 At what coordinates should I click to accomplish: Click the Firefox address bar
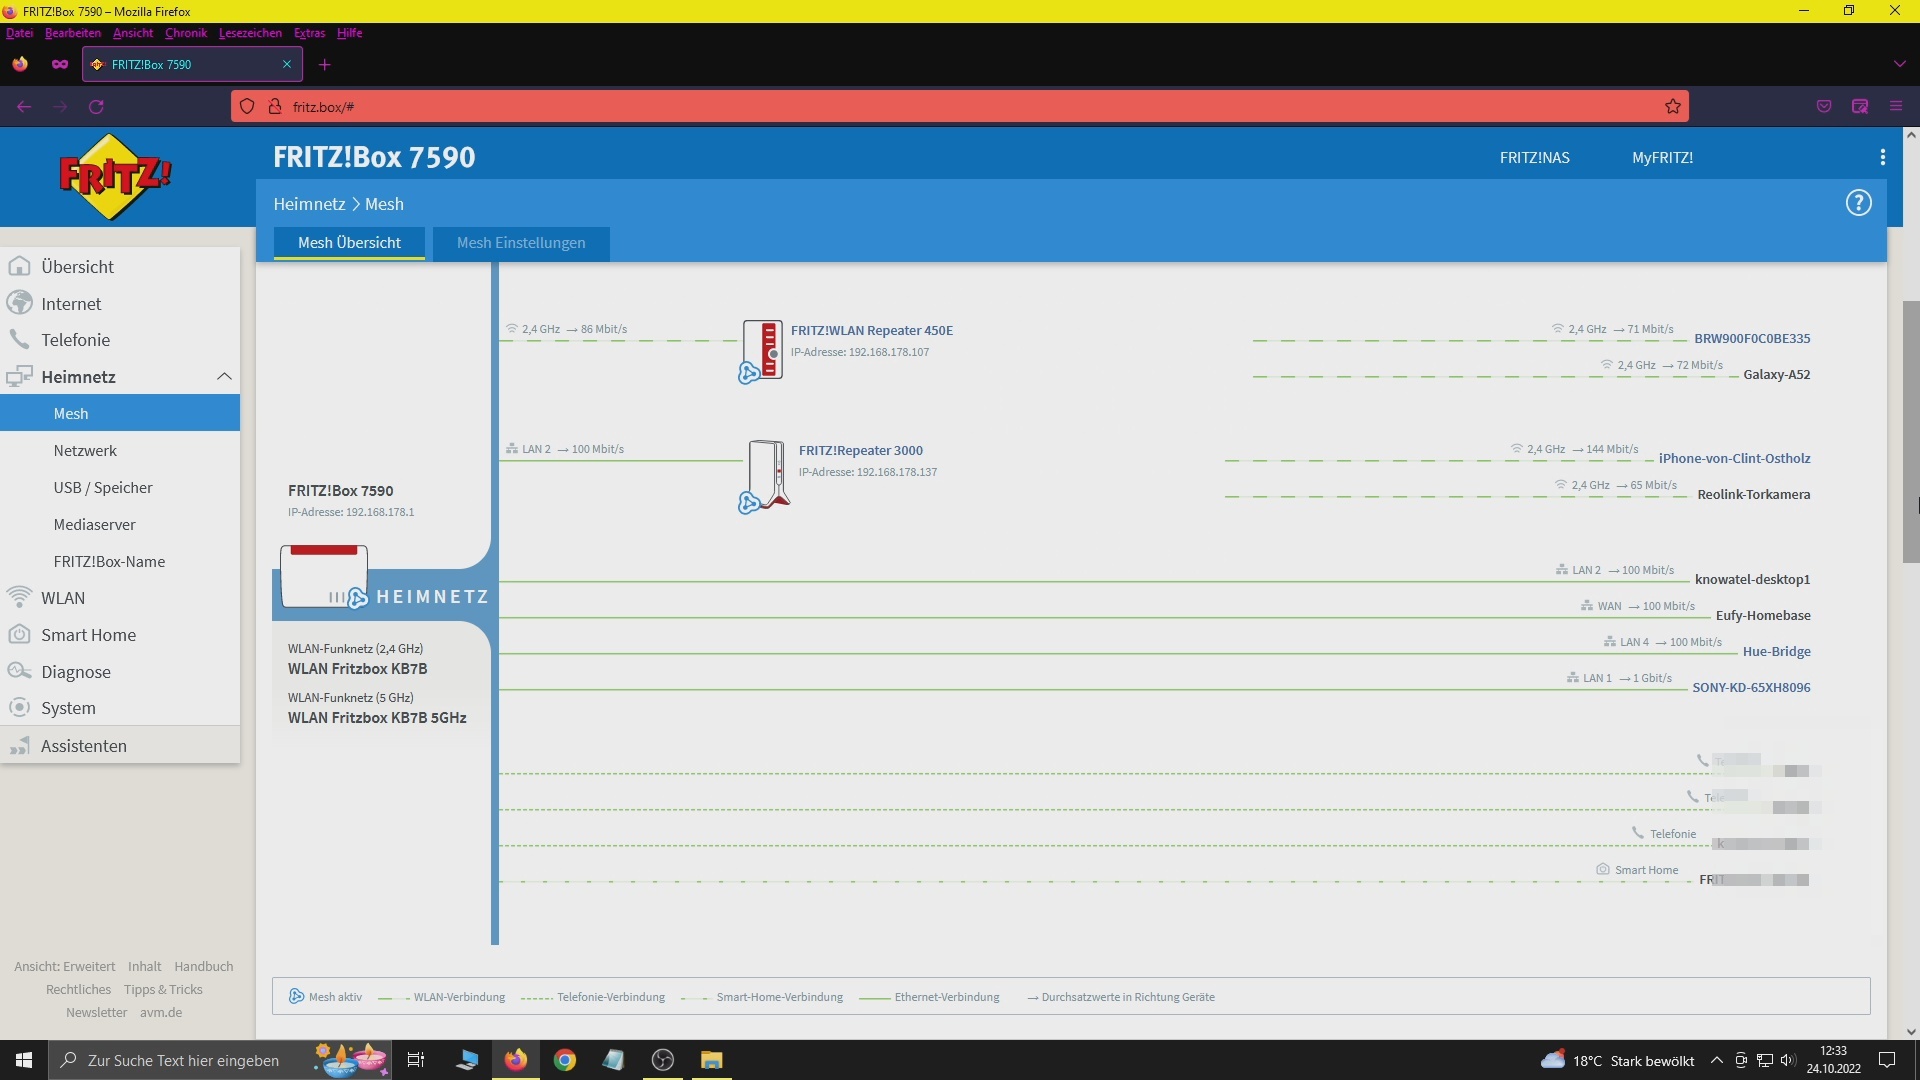(x=960, y=107)
